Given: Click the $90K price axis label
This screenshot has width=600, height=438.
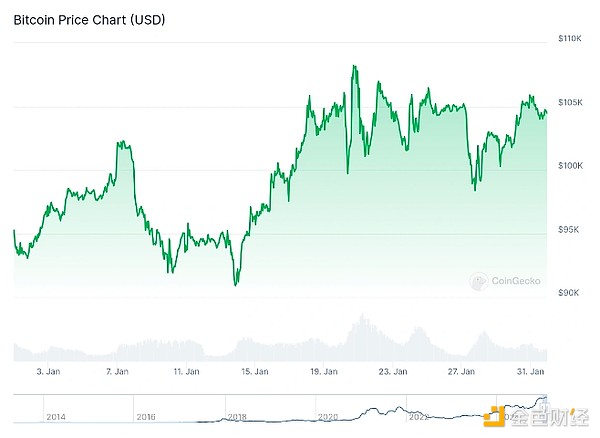Looking at the screenshot, I should tap(569, 293).
